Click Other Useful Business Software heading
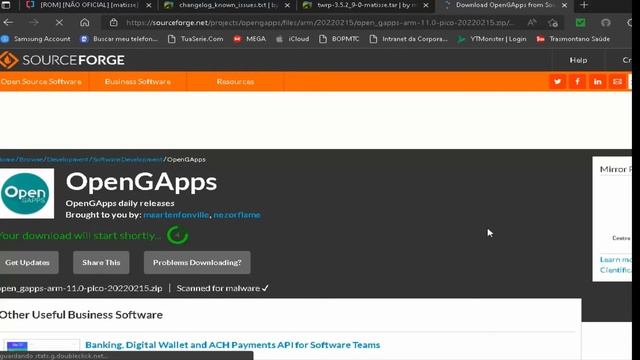Screen dimensions: 640x360 coord(81,315)
